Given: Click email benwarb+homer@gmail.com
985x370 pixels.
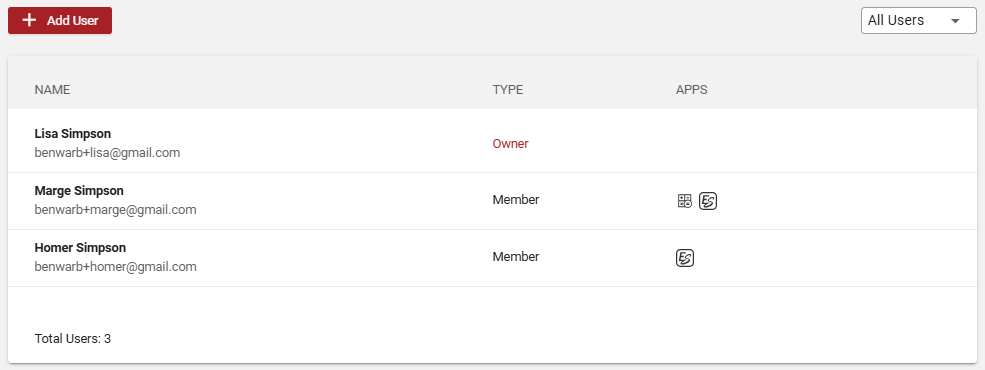Looking at the screenshot, I should [116, 267].
